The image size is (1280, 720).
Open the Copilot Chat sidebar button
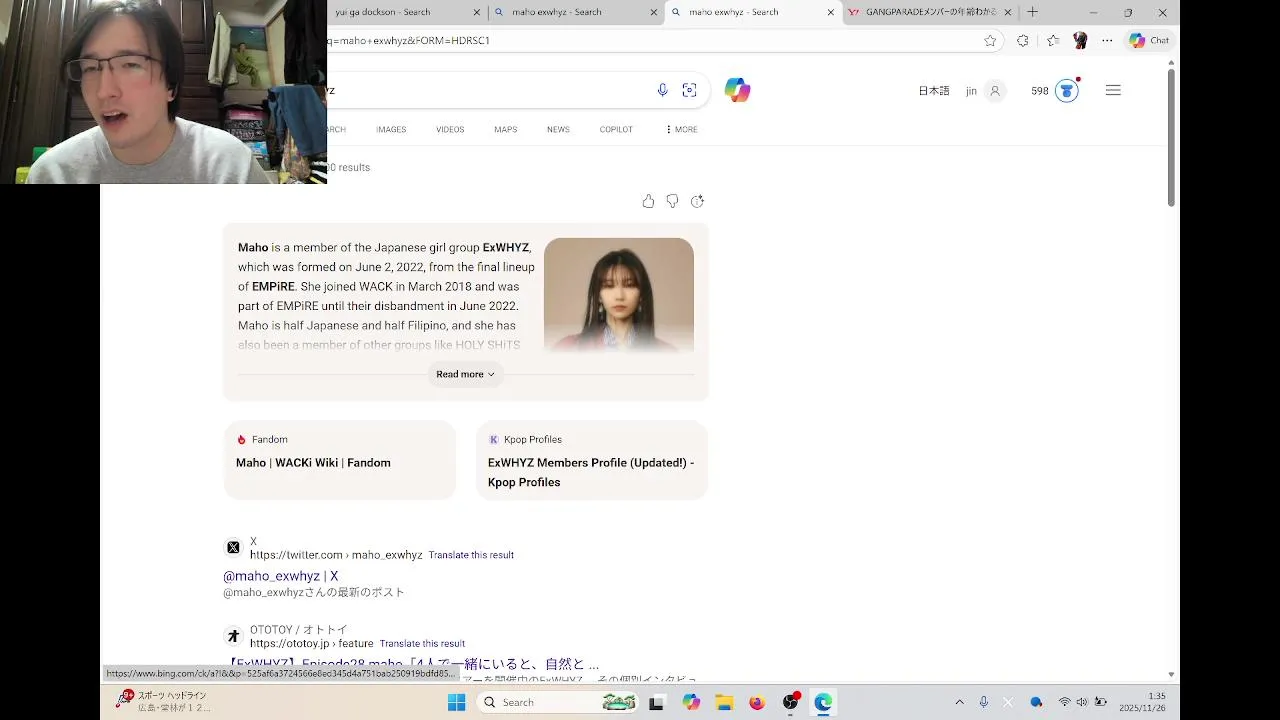pos(1149,40)
